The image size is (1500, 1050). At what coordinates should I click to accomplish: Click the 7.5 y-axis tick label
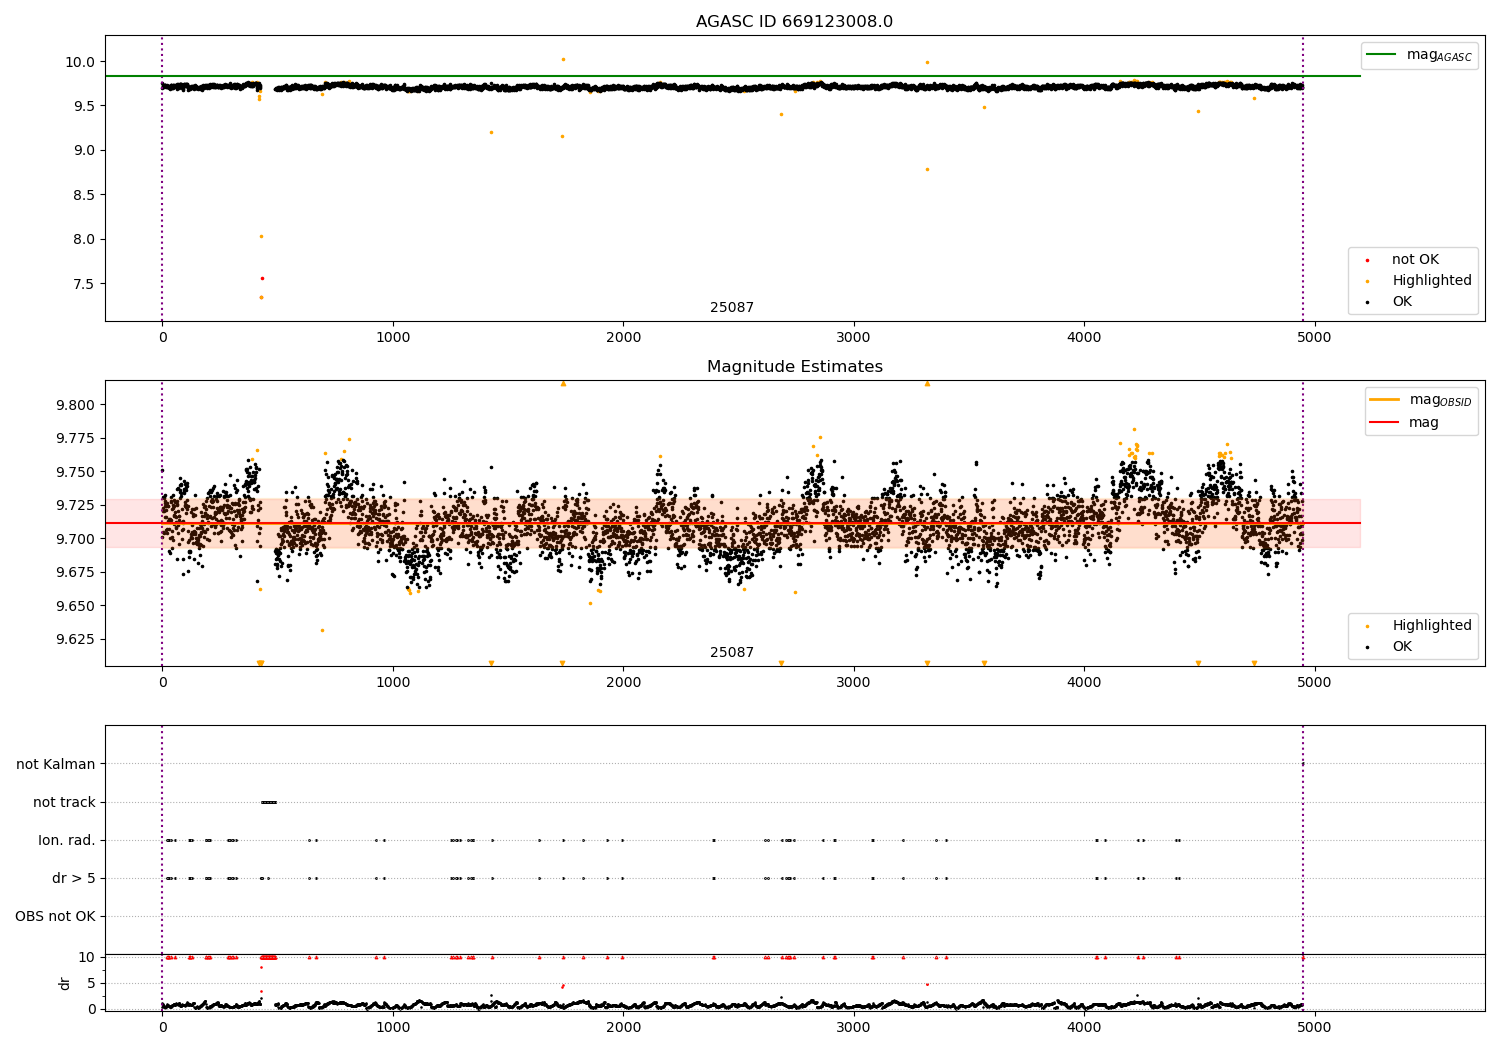(x=84, y=284)
